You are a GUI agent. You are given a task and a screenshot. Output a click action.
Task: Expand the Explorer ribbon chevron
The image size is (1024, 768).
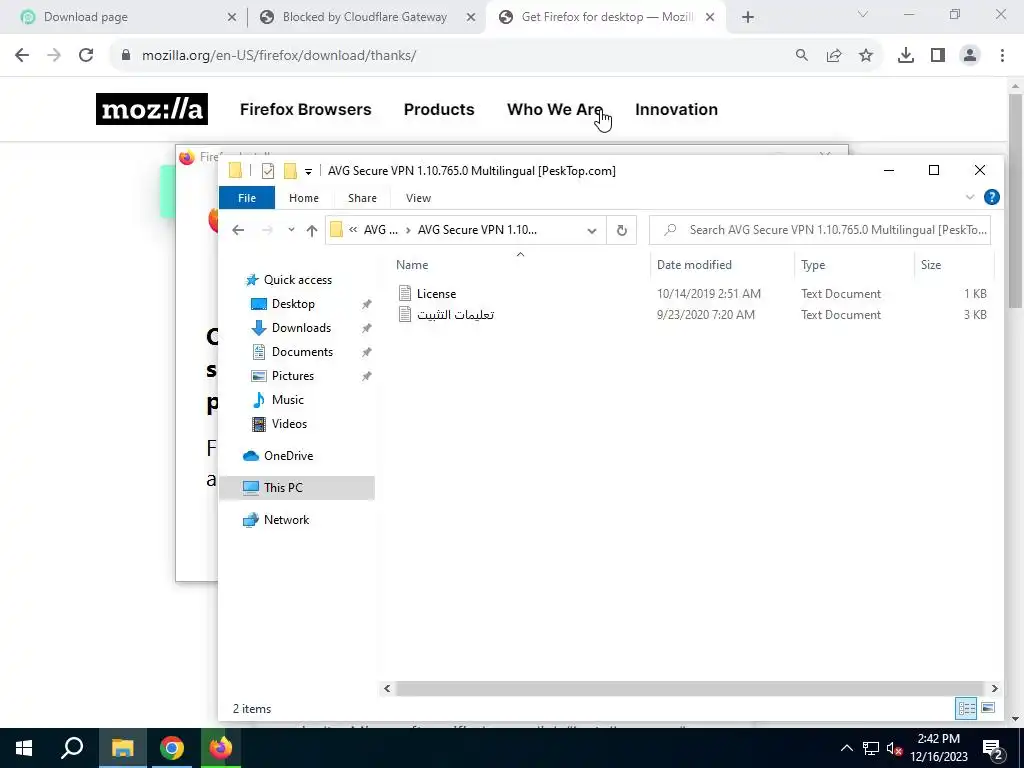click(x=970, y=197)
